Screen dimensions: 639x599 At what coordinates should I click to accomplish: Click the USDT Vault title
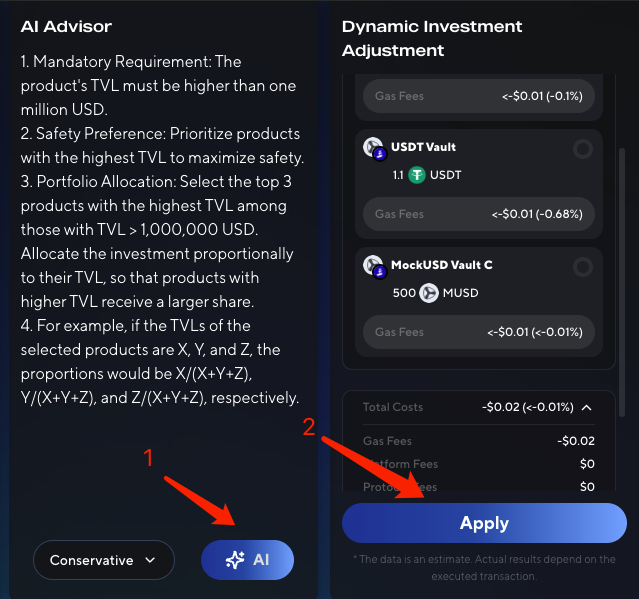(424, 148)
